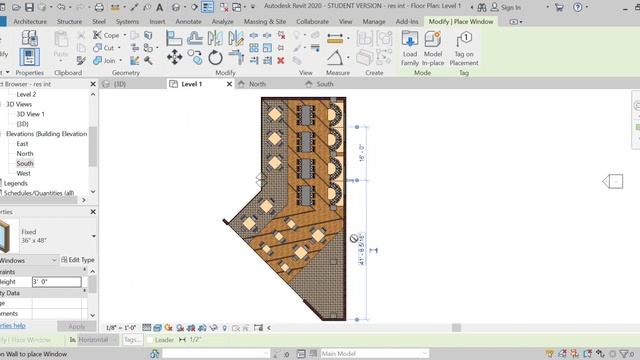Click the Sill Height input field
The width and height of the screenshot is (640, 360).
(x=56, y=282)
